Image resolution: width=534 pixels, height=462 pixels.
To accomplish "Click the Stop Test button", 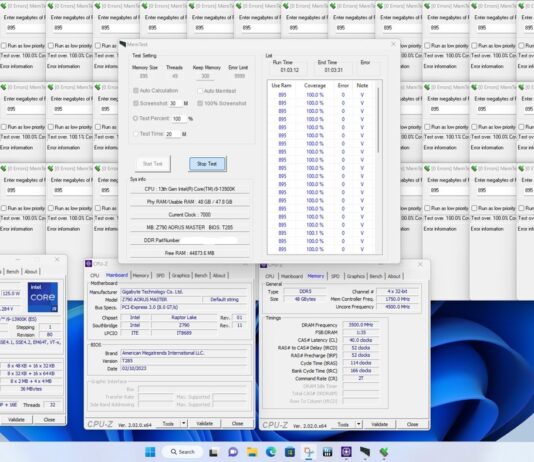I will point(207,164).
